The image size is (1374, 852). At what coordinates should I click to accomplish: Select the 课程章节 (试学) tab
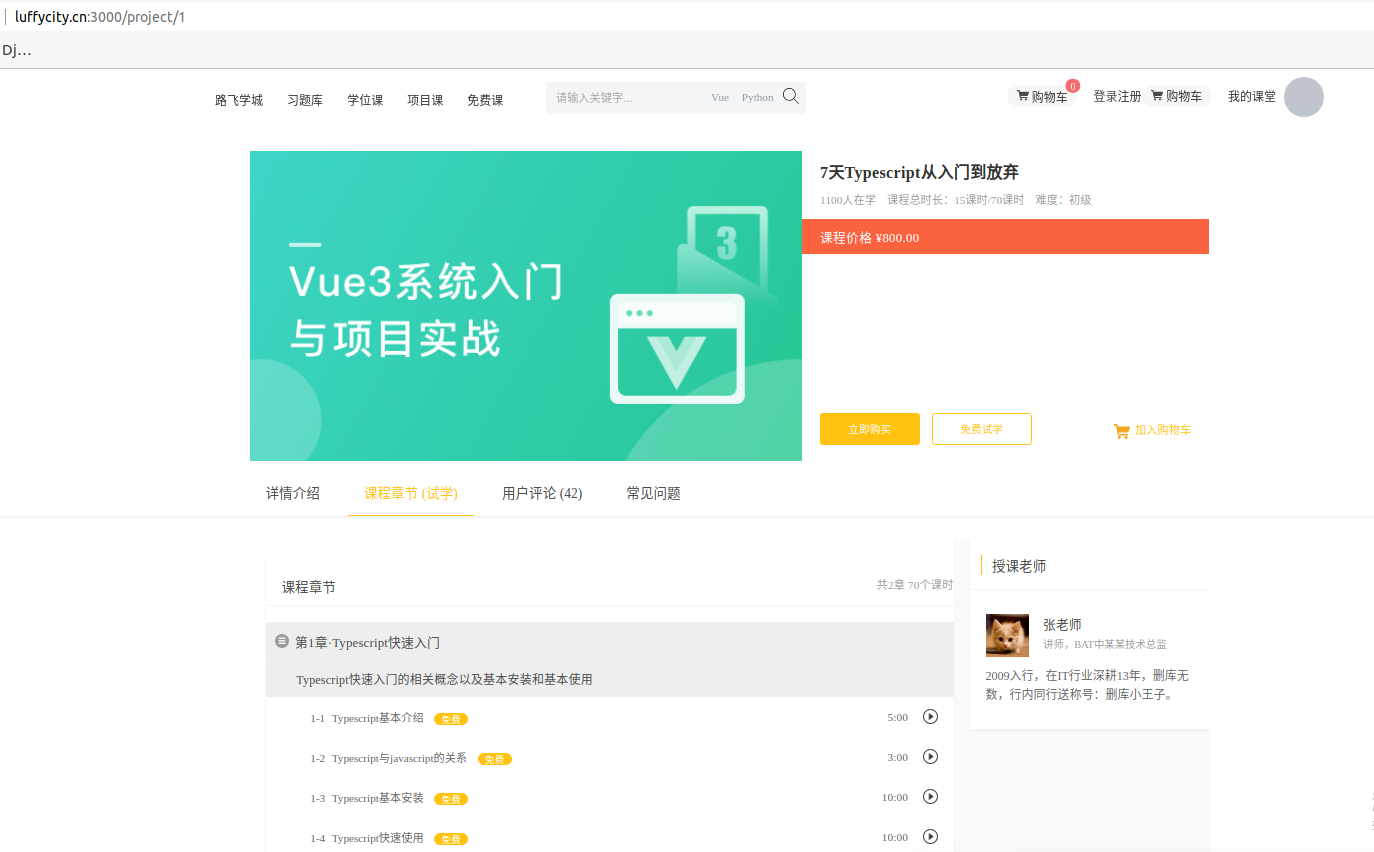[x=411, y=493]
